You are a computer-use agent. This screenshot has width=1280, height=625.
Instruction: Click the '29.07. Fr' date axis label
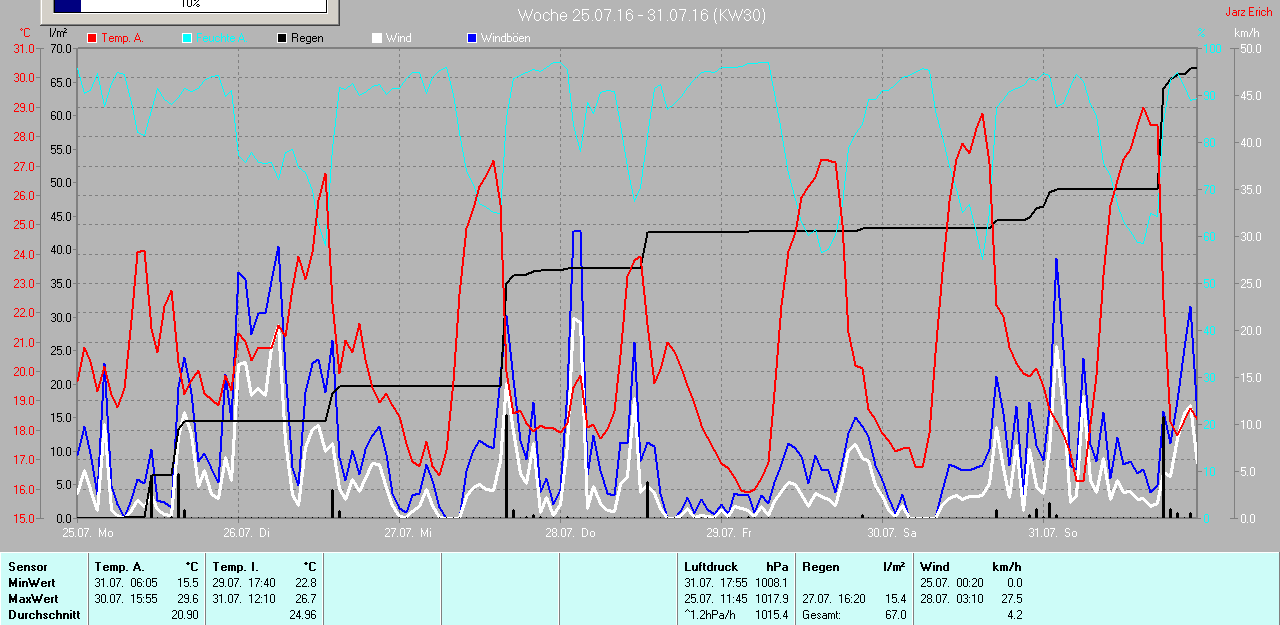[730, 533]
